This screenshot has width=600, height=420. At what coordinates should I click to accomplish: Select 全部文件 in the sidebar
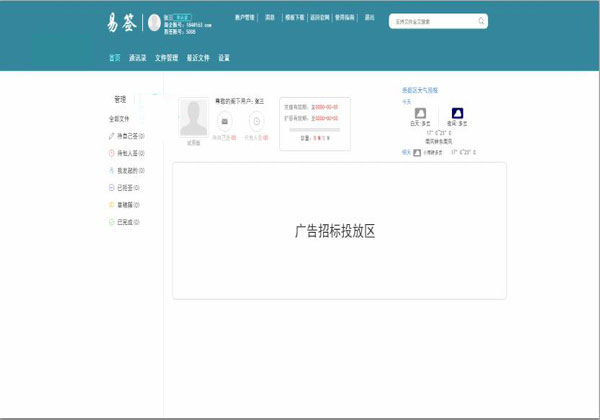119,119
